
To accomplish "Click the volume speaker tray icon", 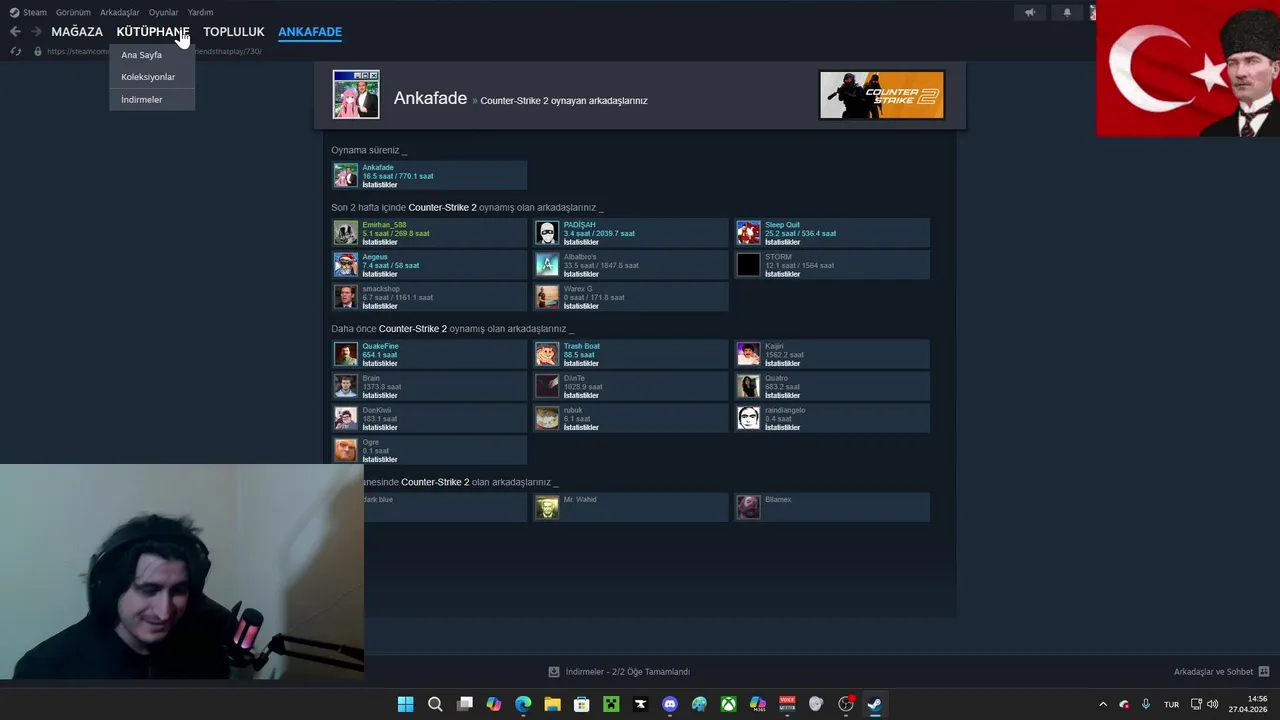I will pyautogui.click(x=1213, y=704).
